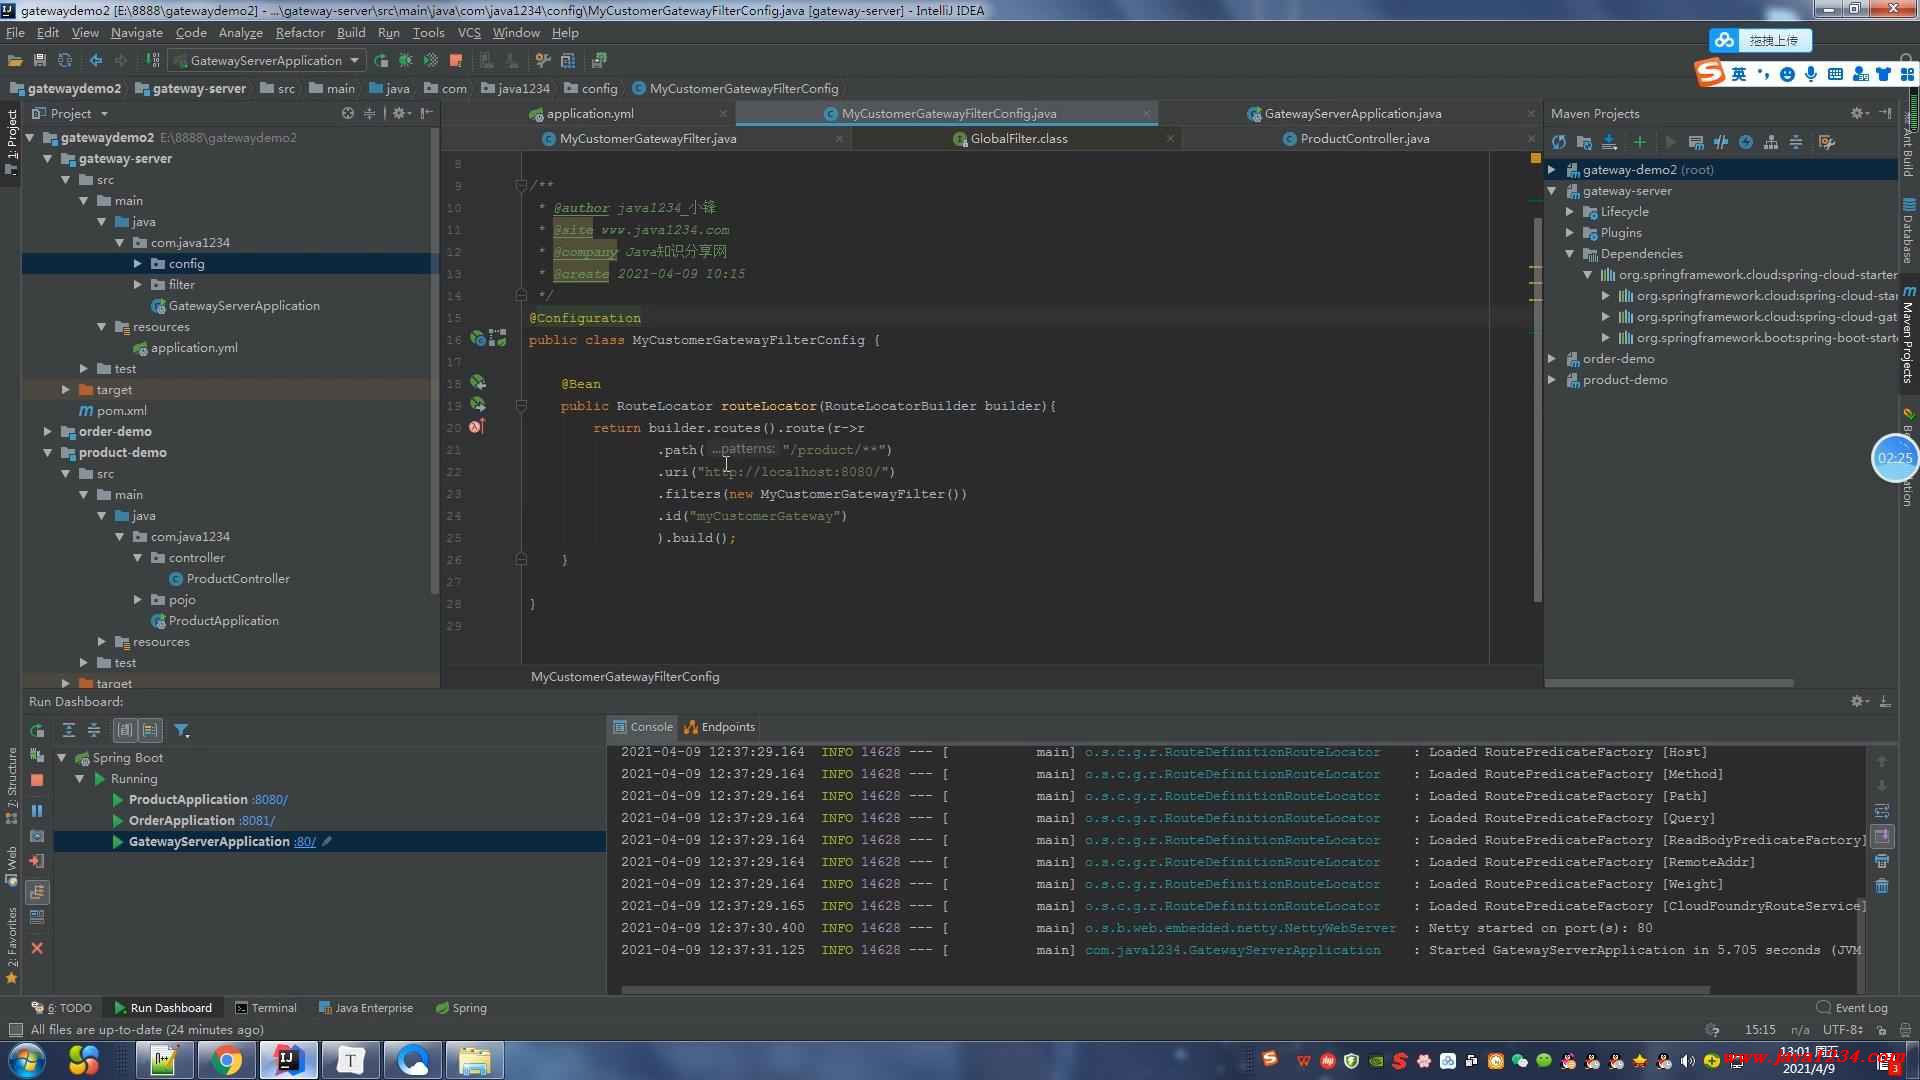Toggle Maven offline mode icon

[x=1720, y=142]
